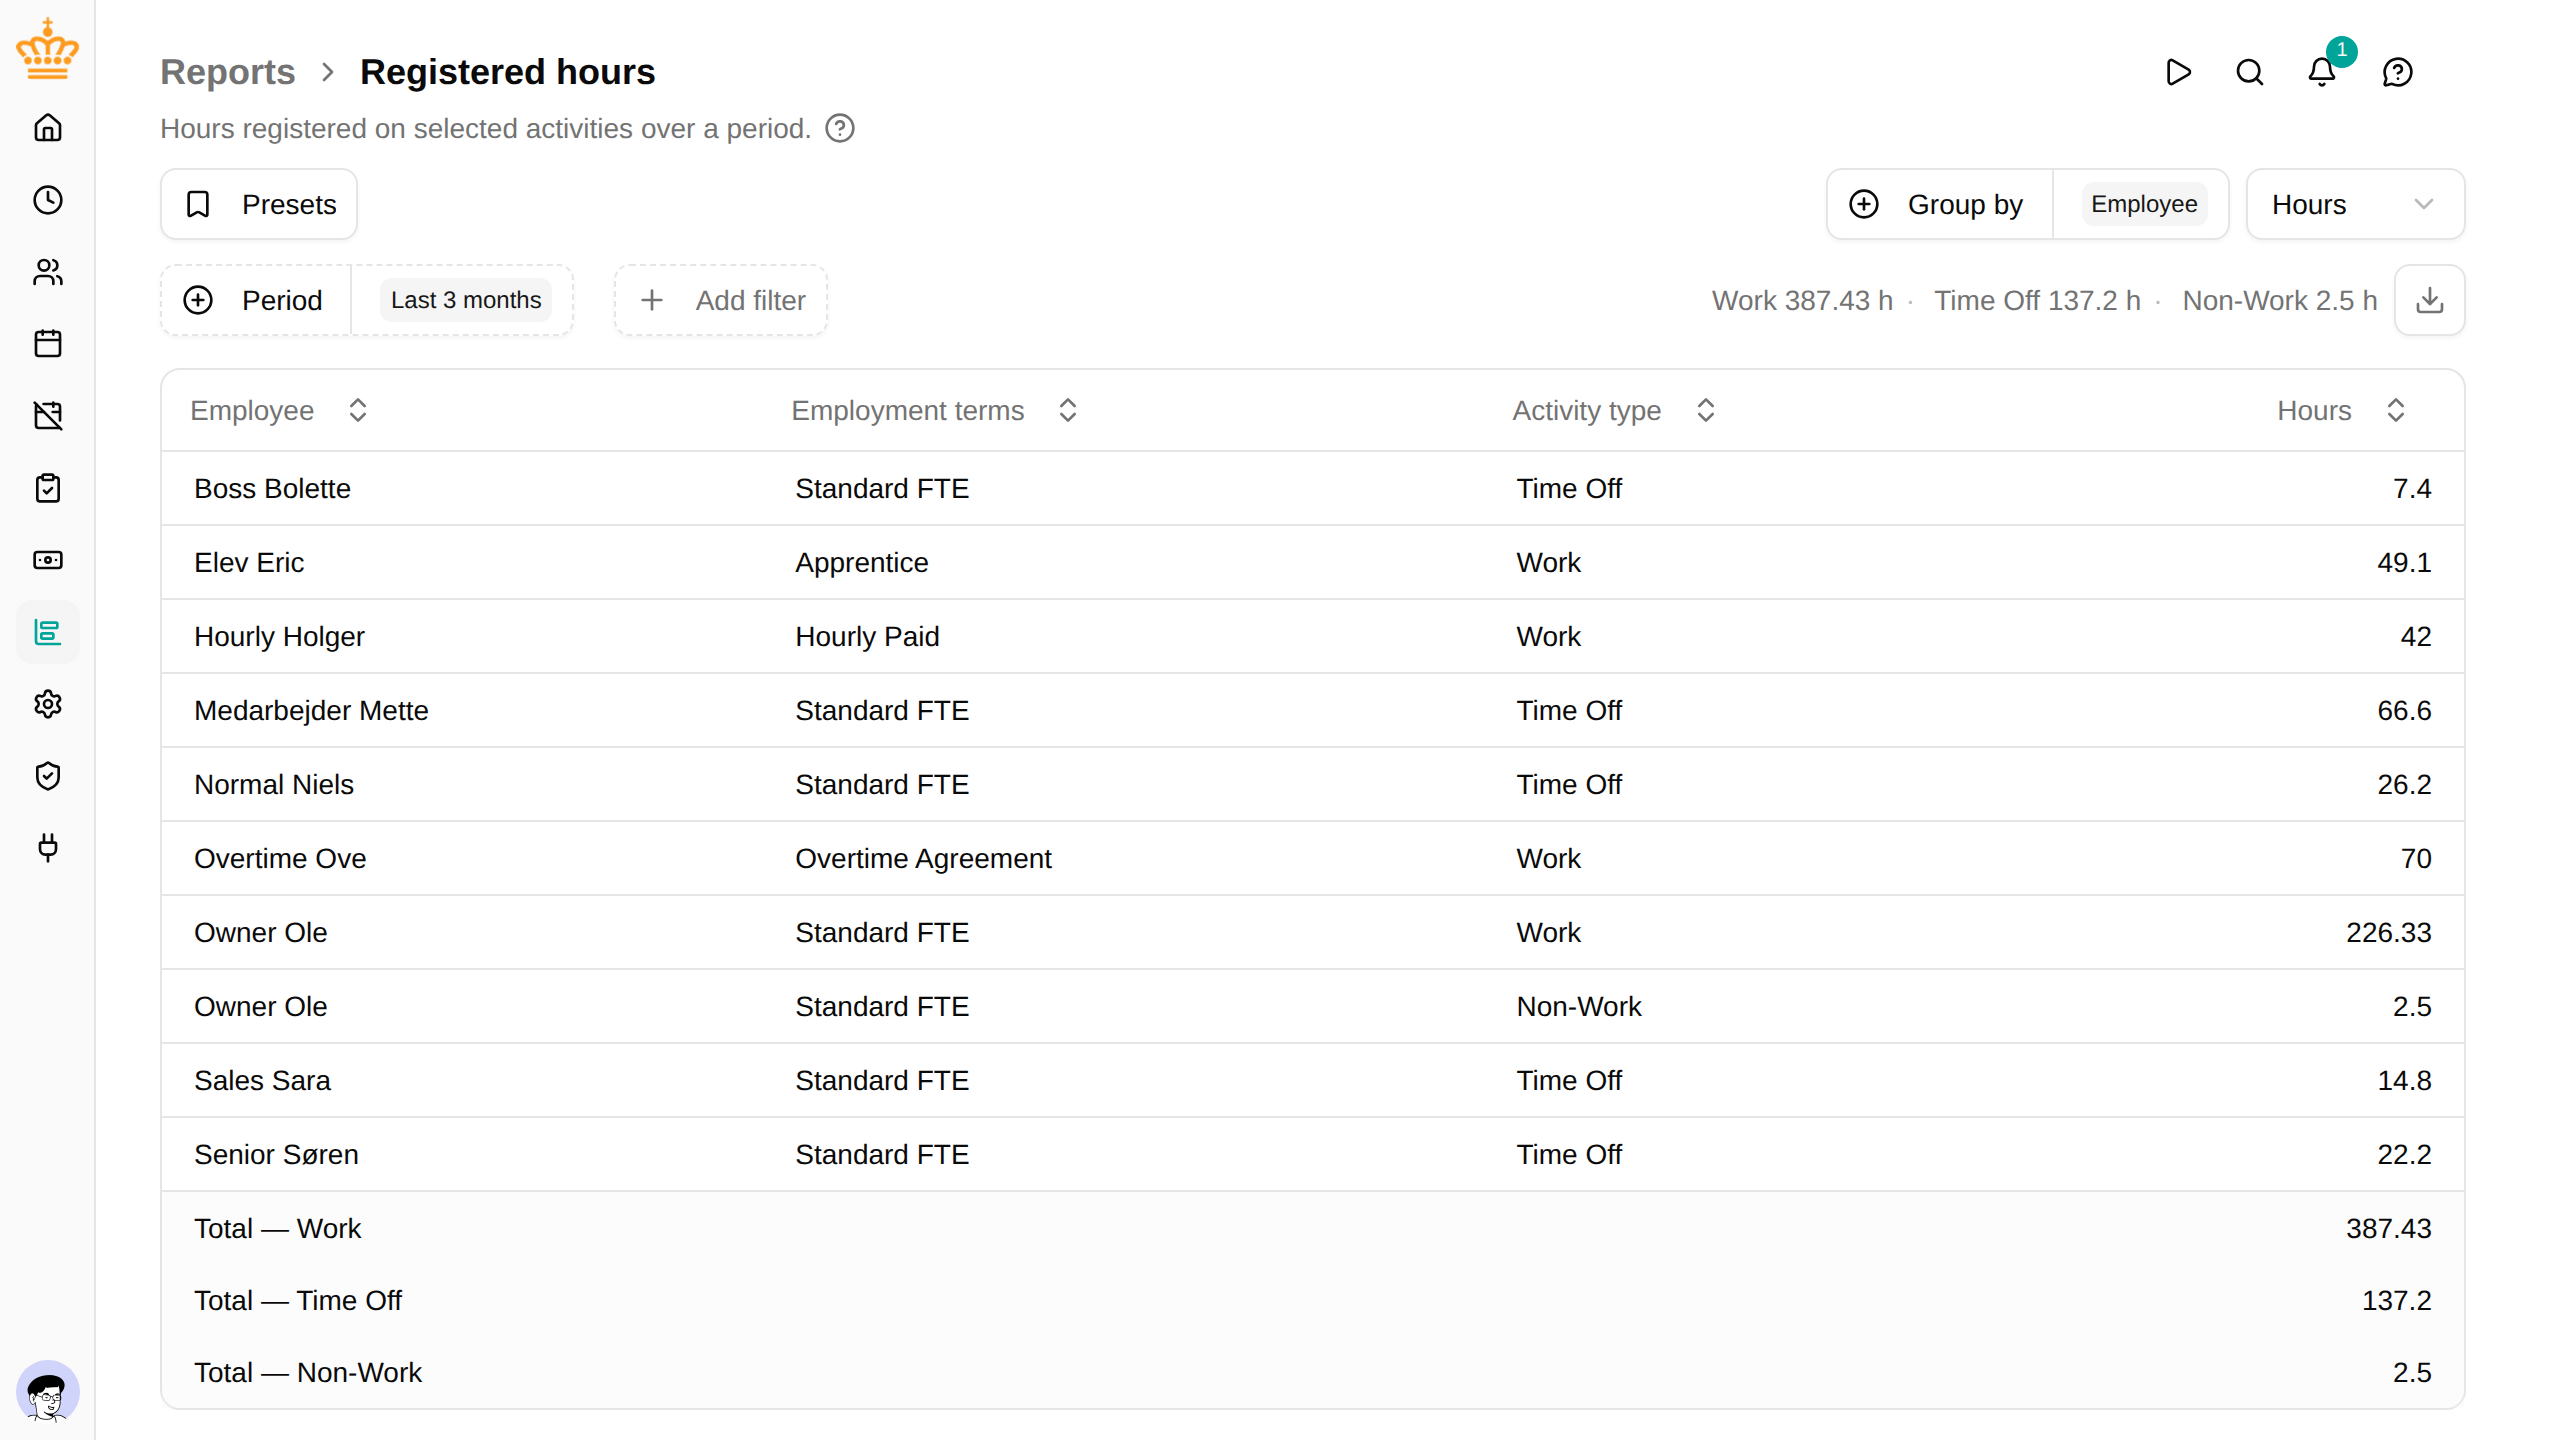Screen dimensions: 2560x1440
Task: Select Medarbejder Mette row
Action: [x=1312, y=711]
